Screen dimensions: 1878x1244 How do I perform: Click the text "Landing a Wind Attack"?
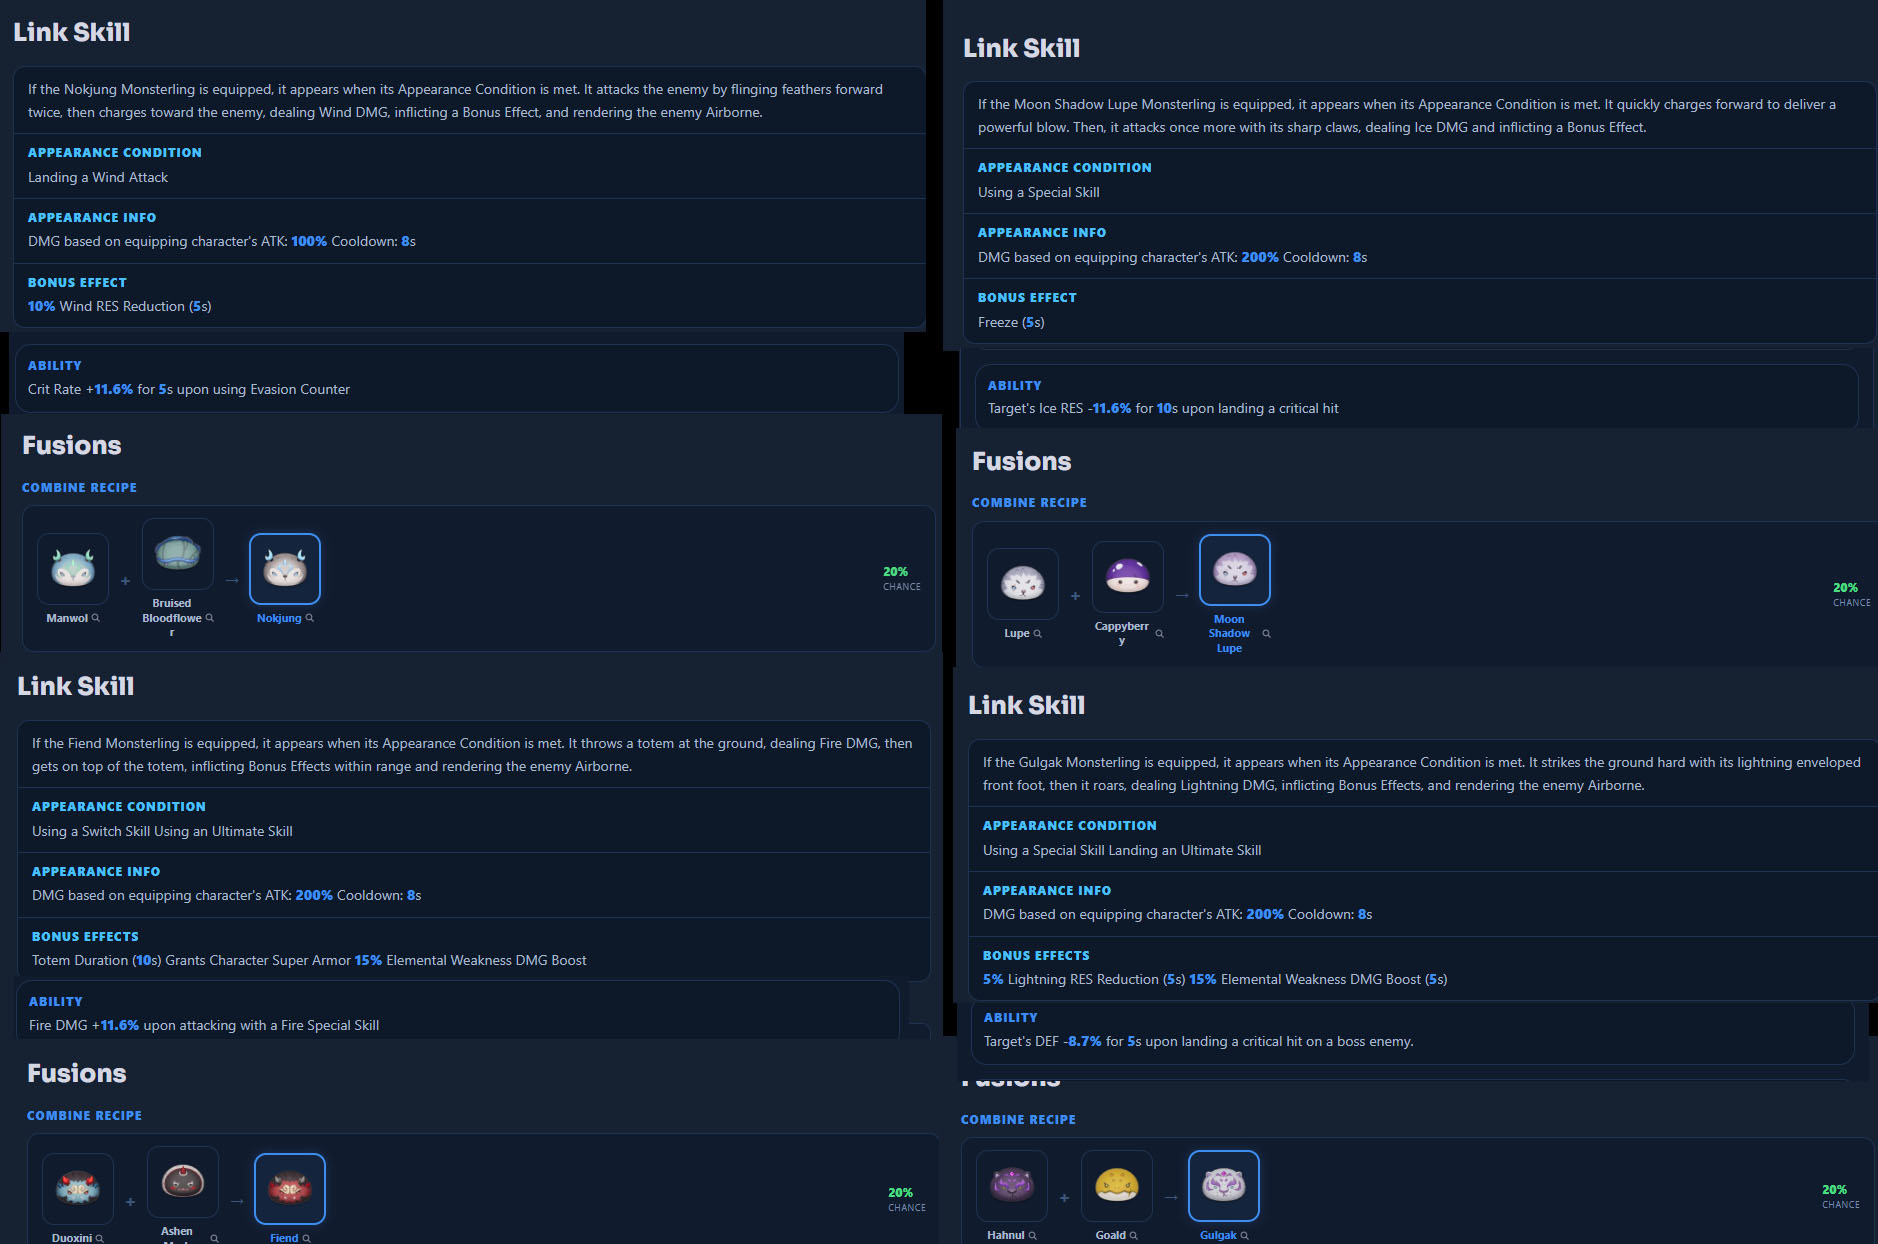[98, 177]
